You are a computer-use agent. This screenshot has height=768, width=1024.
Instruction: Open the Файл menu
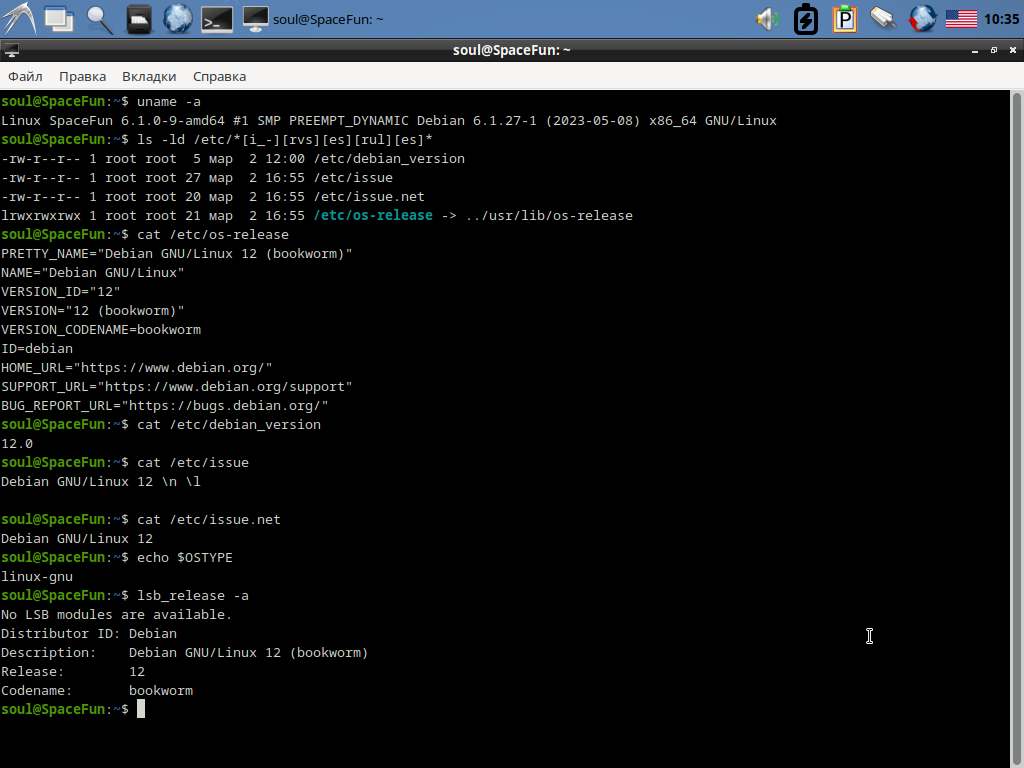click(25, 76)
